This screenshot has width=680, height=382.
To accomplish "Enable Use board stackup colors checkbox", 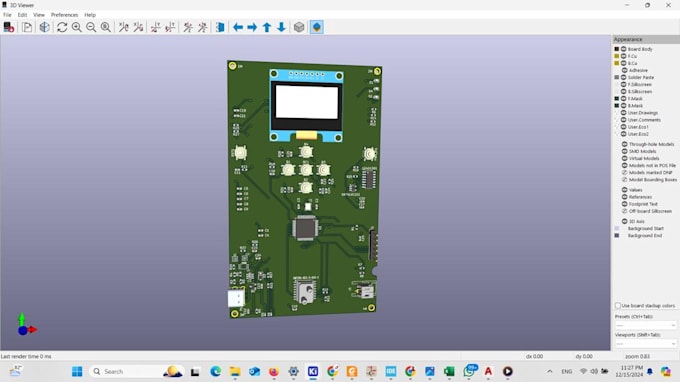I will (618, 306).
